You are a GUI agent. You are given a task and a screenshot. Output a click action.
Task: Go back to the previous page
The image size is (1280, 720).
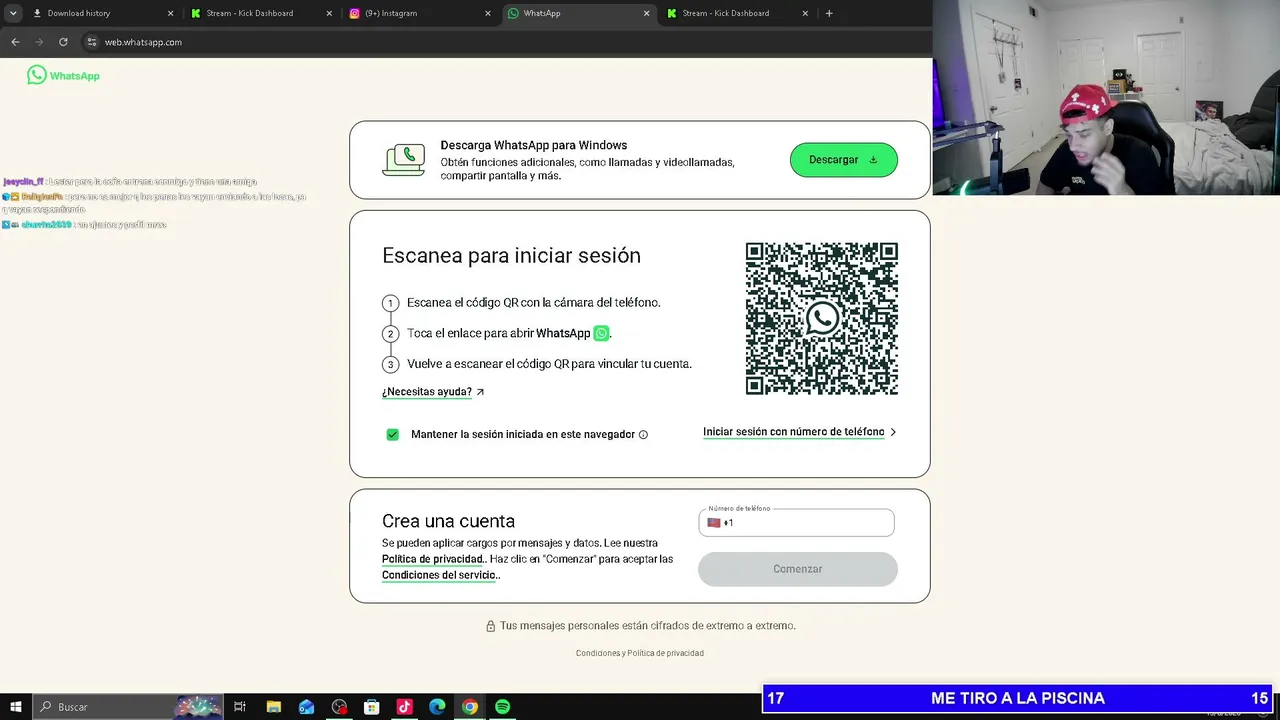(x=15, y=42)
